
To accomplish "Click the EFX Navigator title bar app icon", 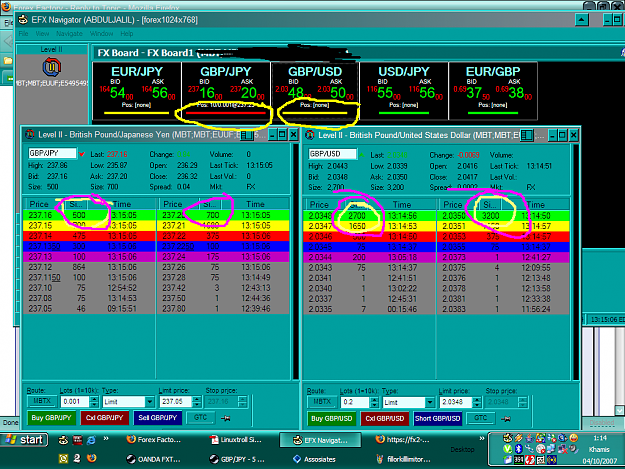I will tap(23, 20).
